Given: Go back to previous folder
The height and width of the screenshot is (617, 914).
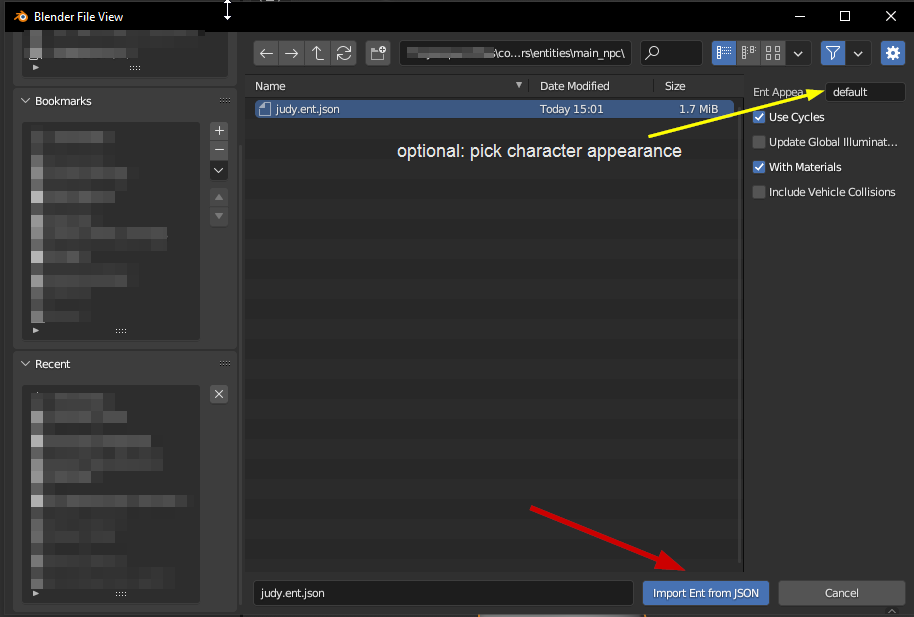Looking at the screenshot, I should click(x=266, y=54).
